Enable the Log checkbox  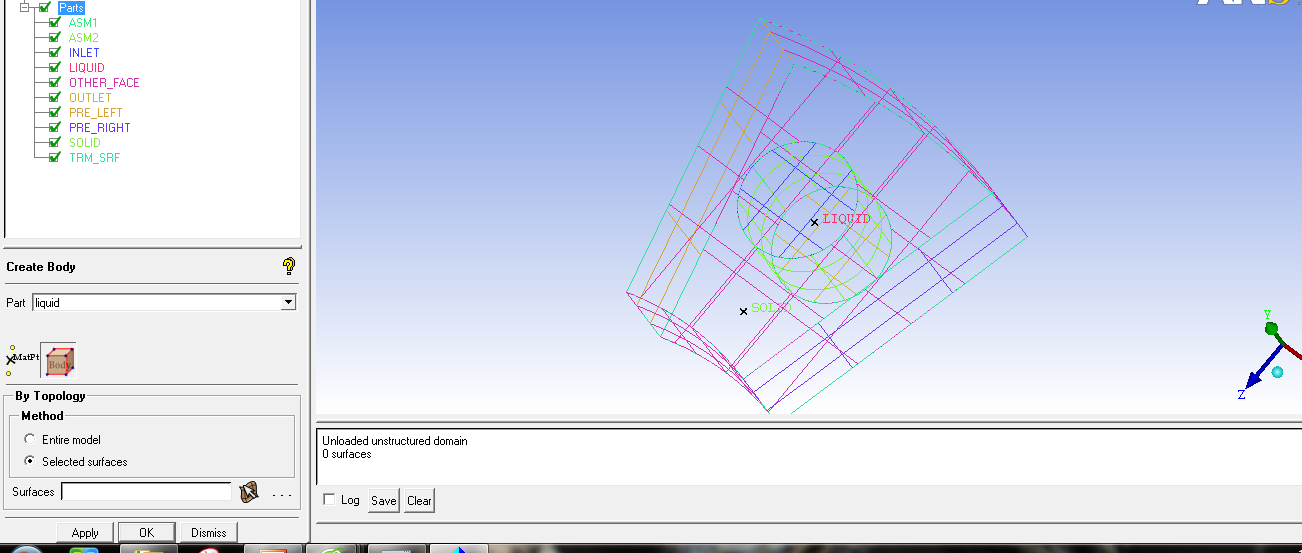[x=330, y=500]
